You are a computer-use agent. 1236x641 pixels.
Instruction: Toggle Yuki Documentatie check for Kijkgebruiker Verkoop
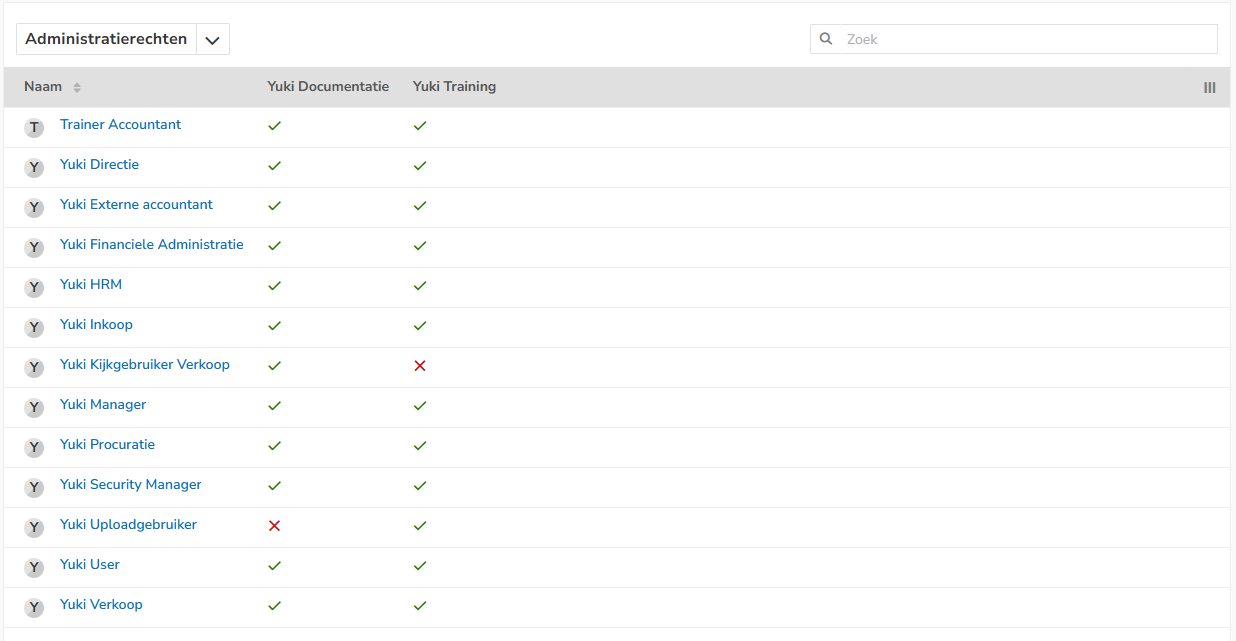click(x=274, y=366)
